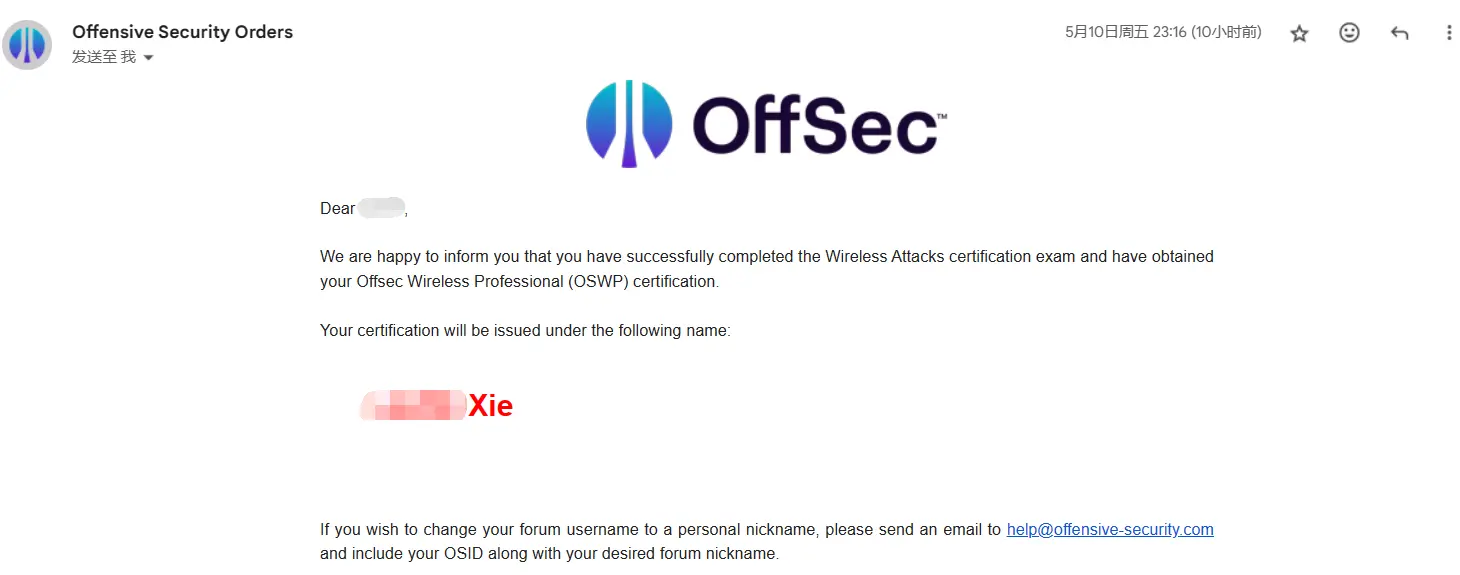Add an emoji reaction to the email
This screenshot has width=1460, height=575.
click(x=1349, y=33)
